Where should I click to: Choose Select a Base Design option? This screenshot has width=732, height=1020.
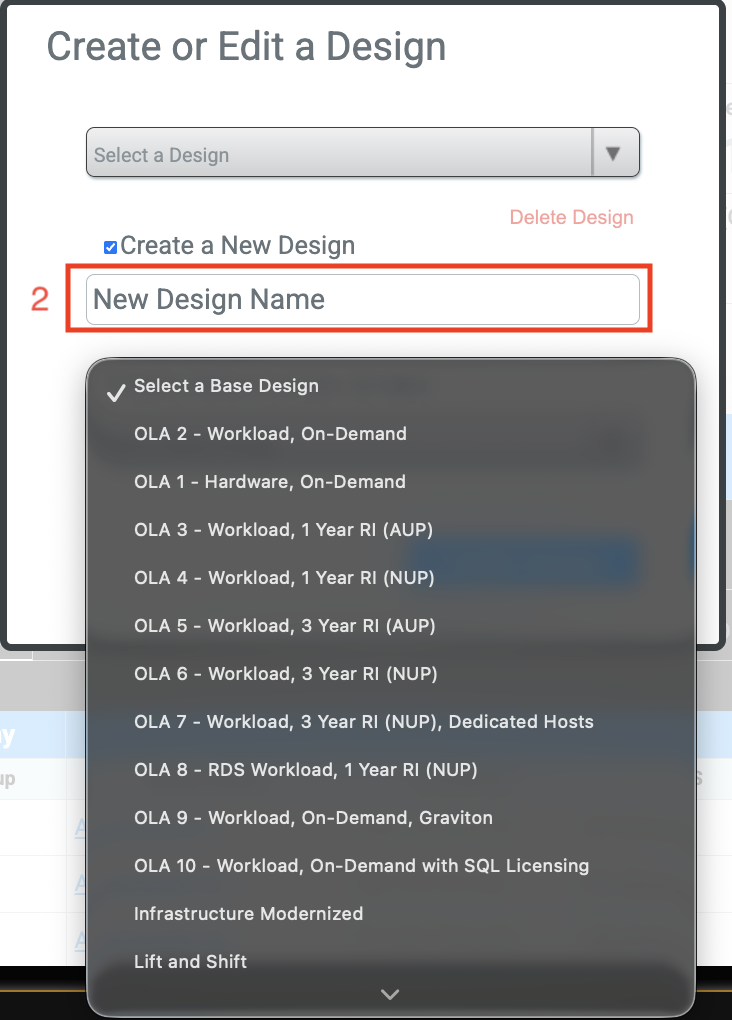click(226, 386)
